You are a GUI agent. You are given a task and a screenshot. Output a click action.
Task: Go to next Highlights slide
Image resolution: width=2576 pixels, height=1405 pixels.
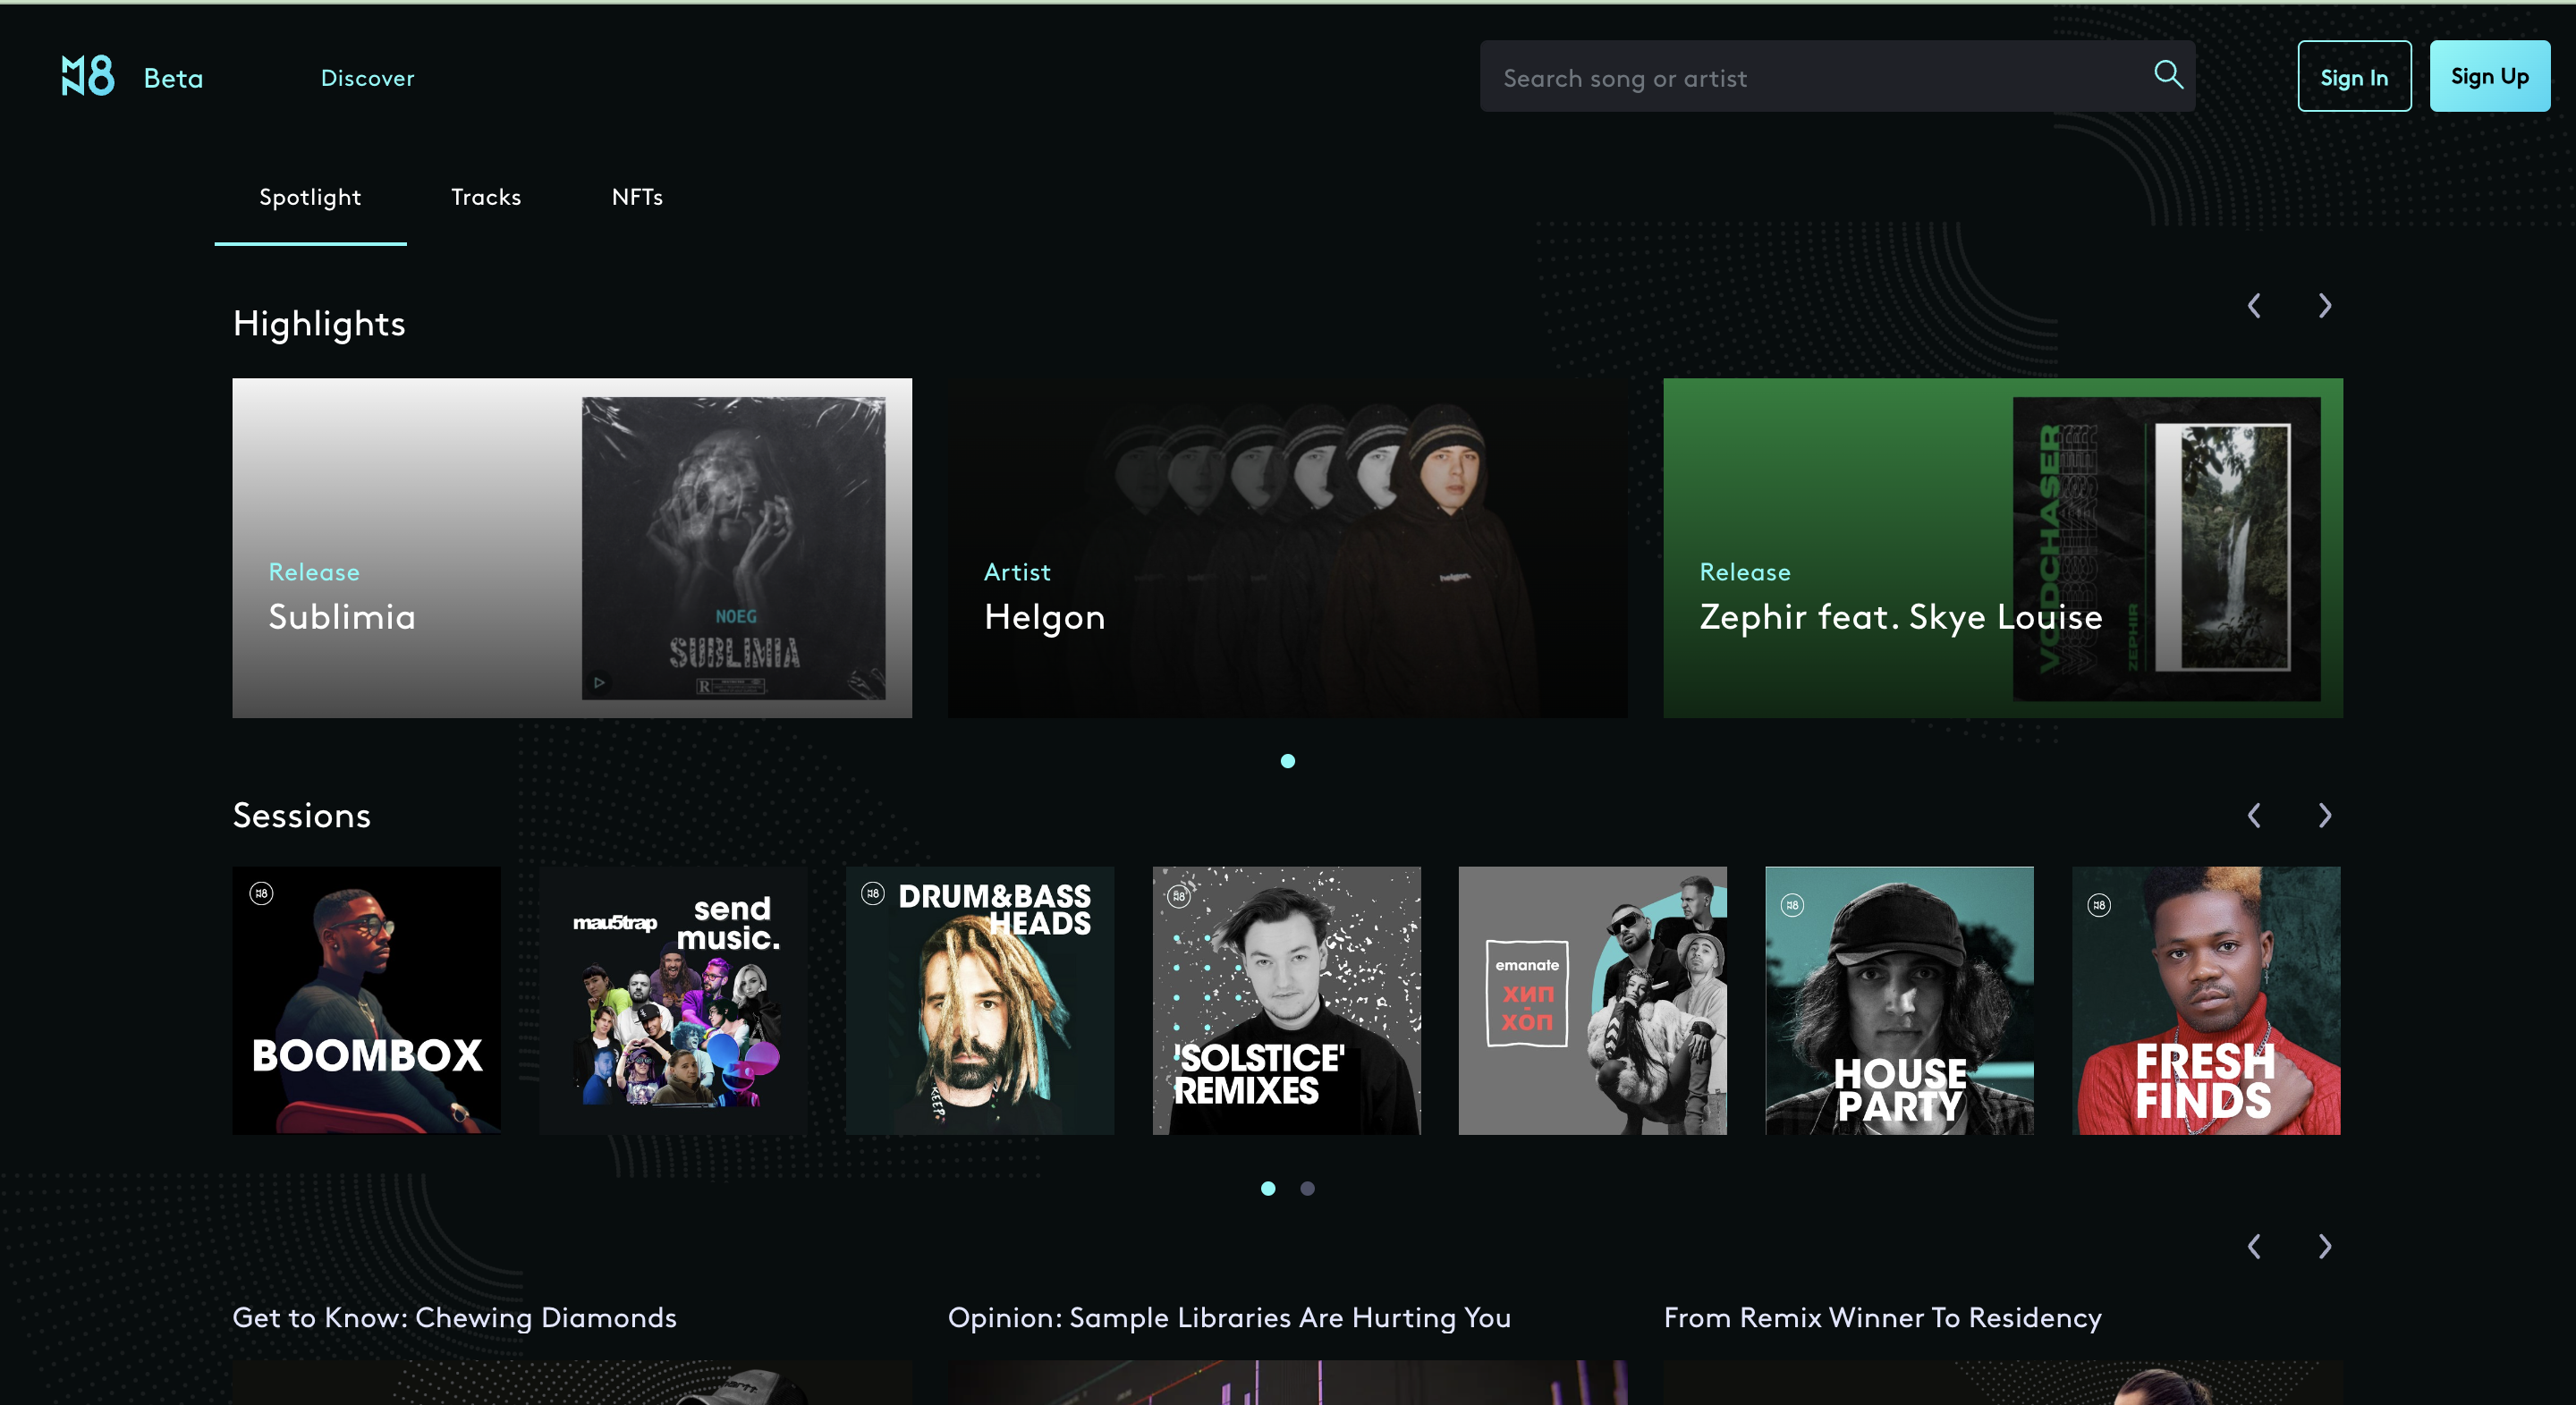2325,306
